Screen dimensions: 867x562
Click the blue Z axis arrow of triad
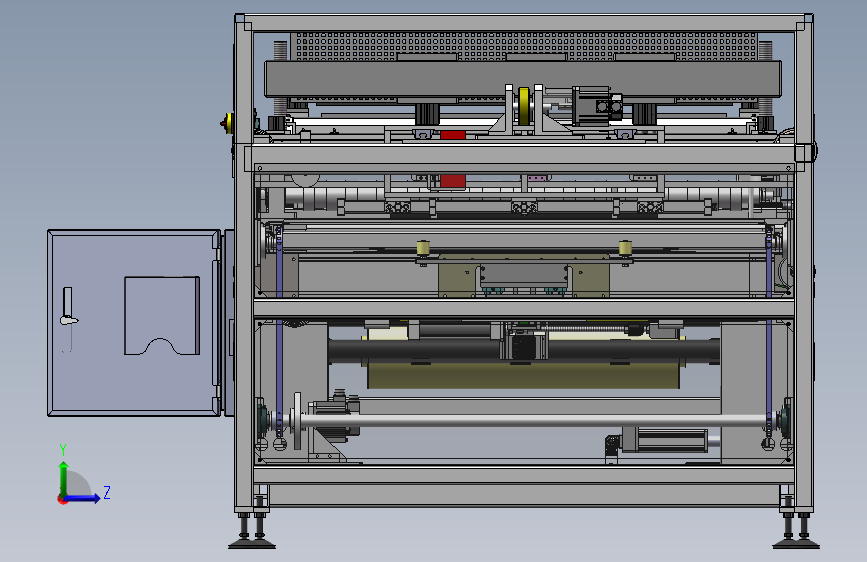pyautogui.click(x=83, y=498)
